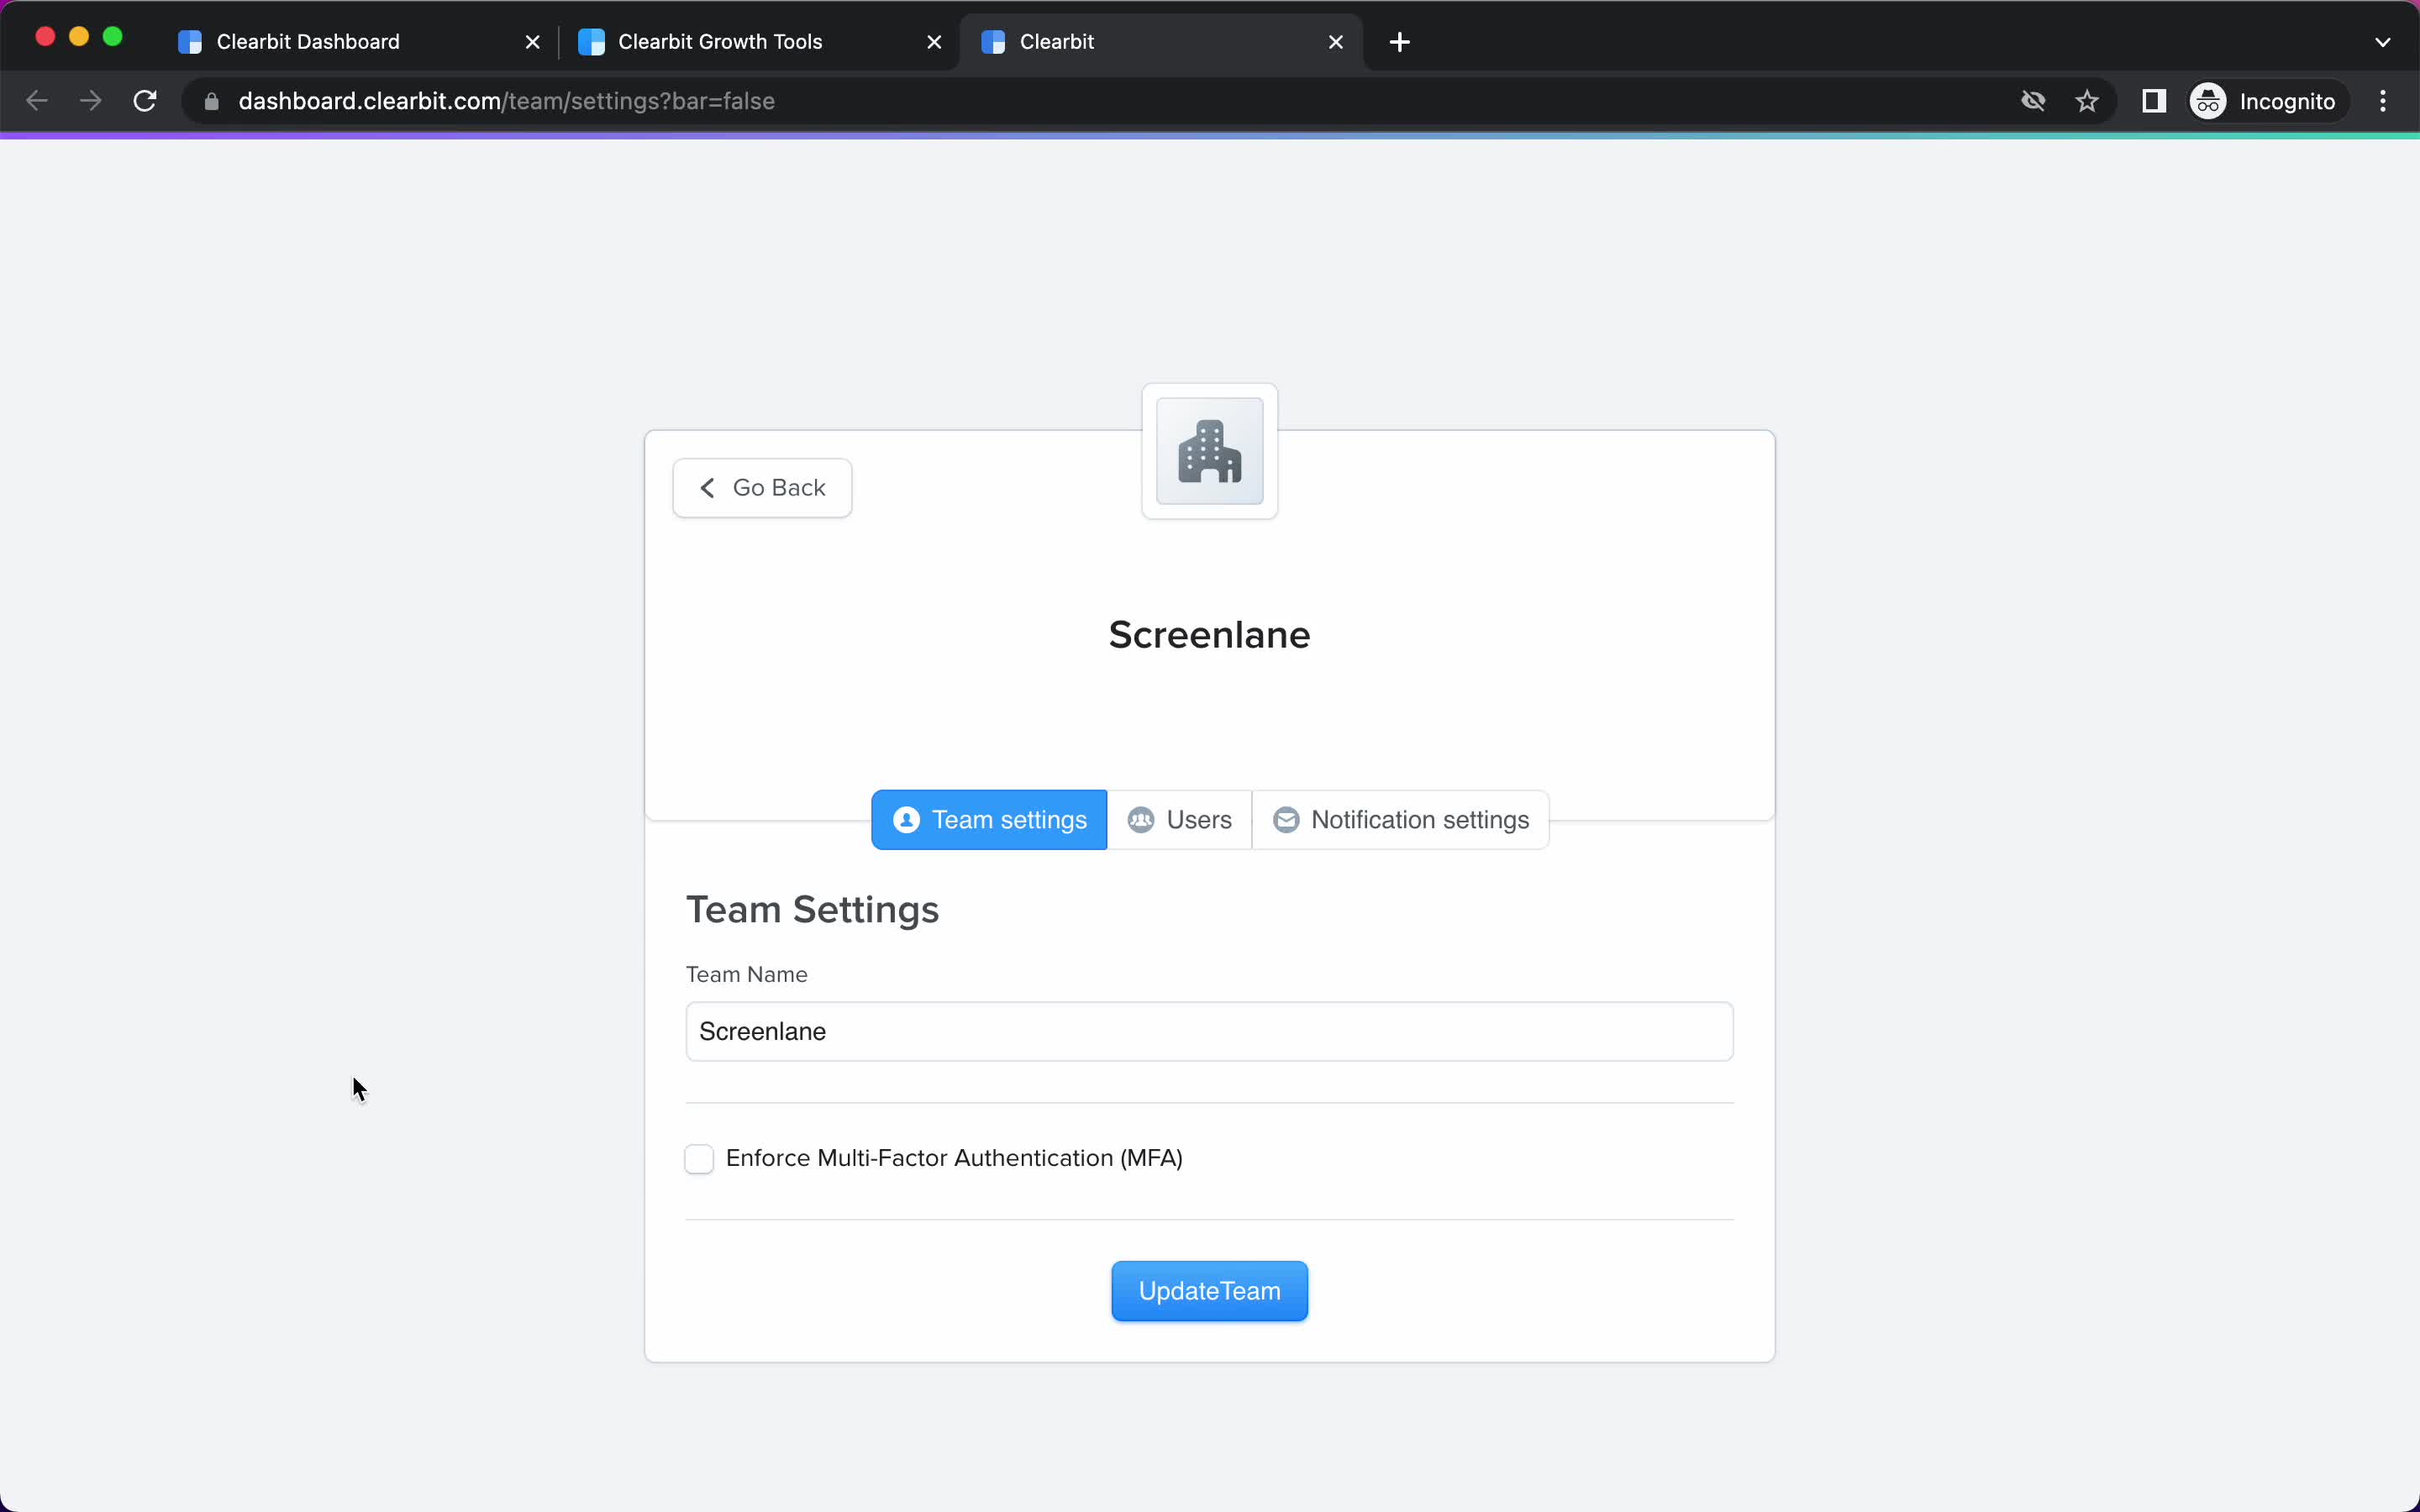Click the Team settings shield icon

point(906,819)
